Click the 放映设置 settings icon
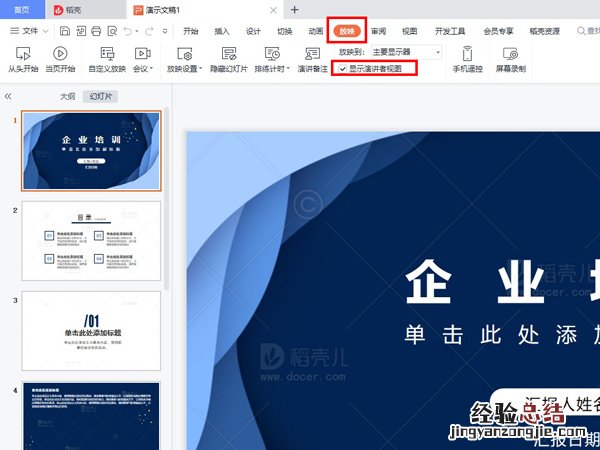 pyautogui.click(x=184, y=54)
